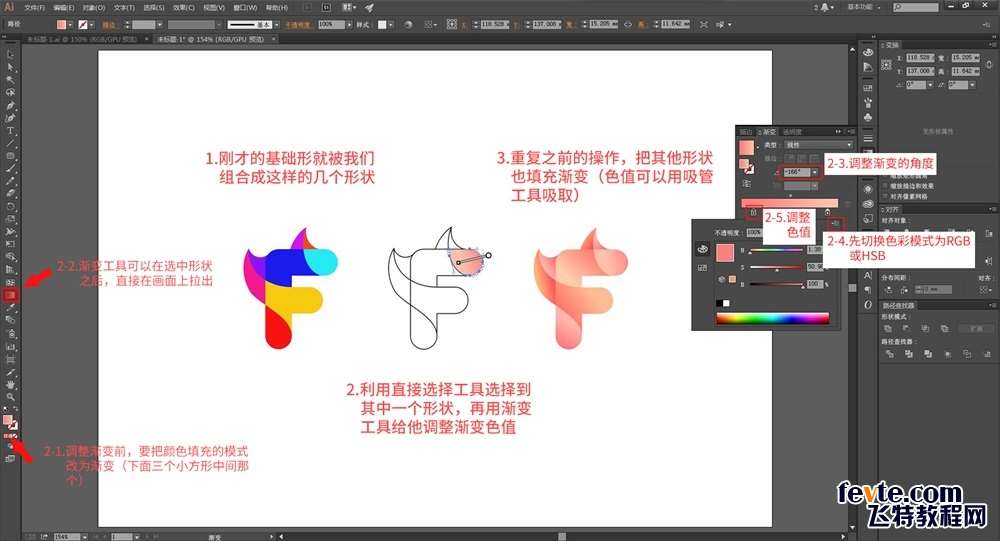Open the 基本 brush definition dropdown

point(277,24)
